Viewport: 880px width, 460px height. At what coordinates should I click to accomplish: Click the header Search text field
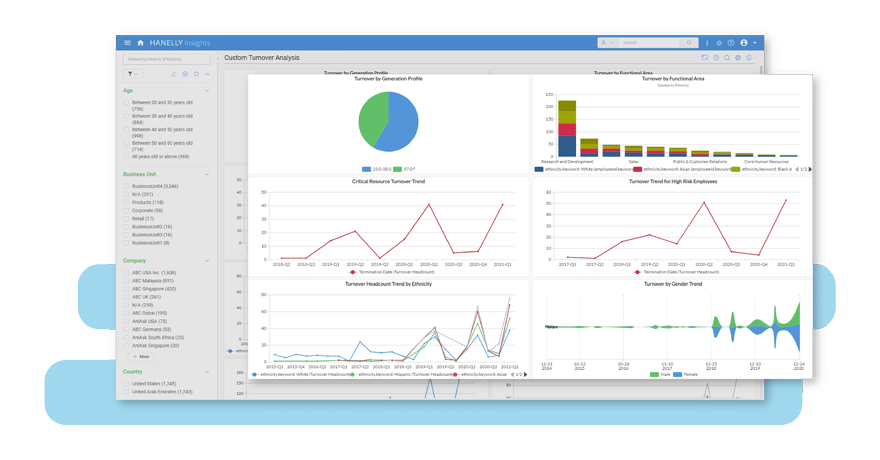coord(650,43)
